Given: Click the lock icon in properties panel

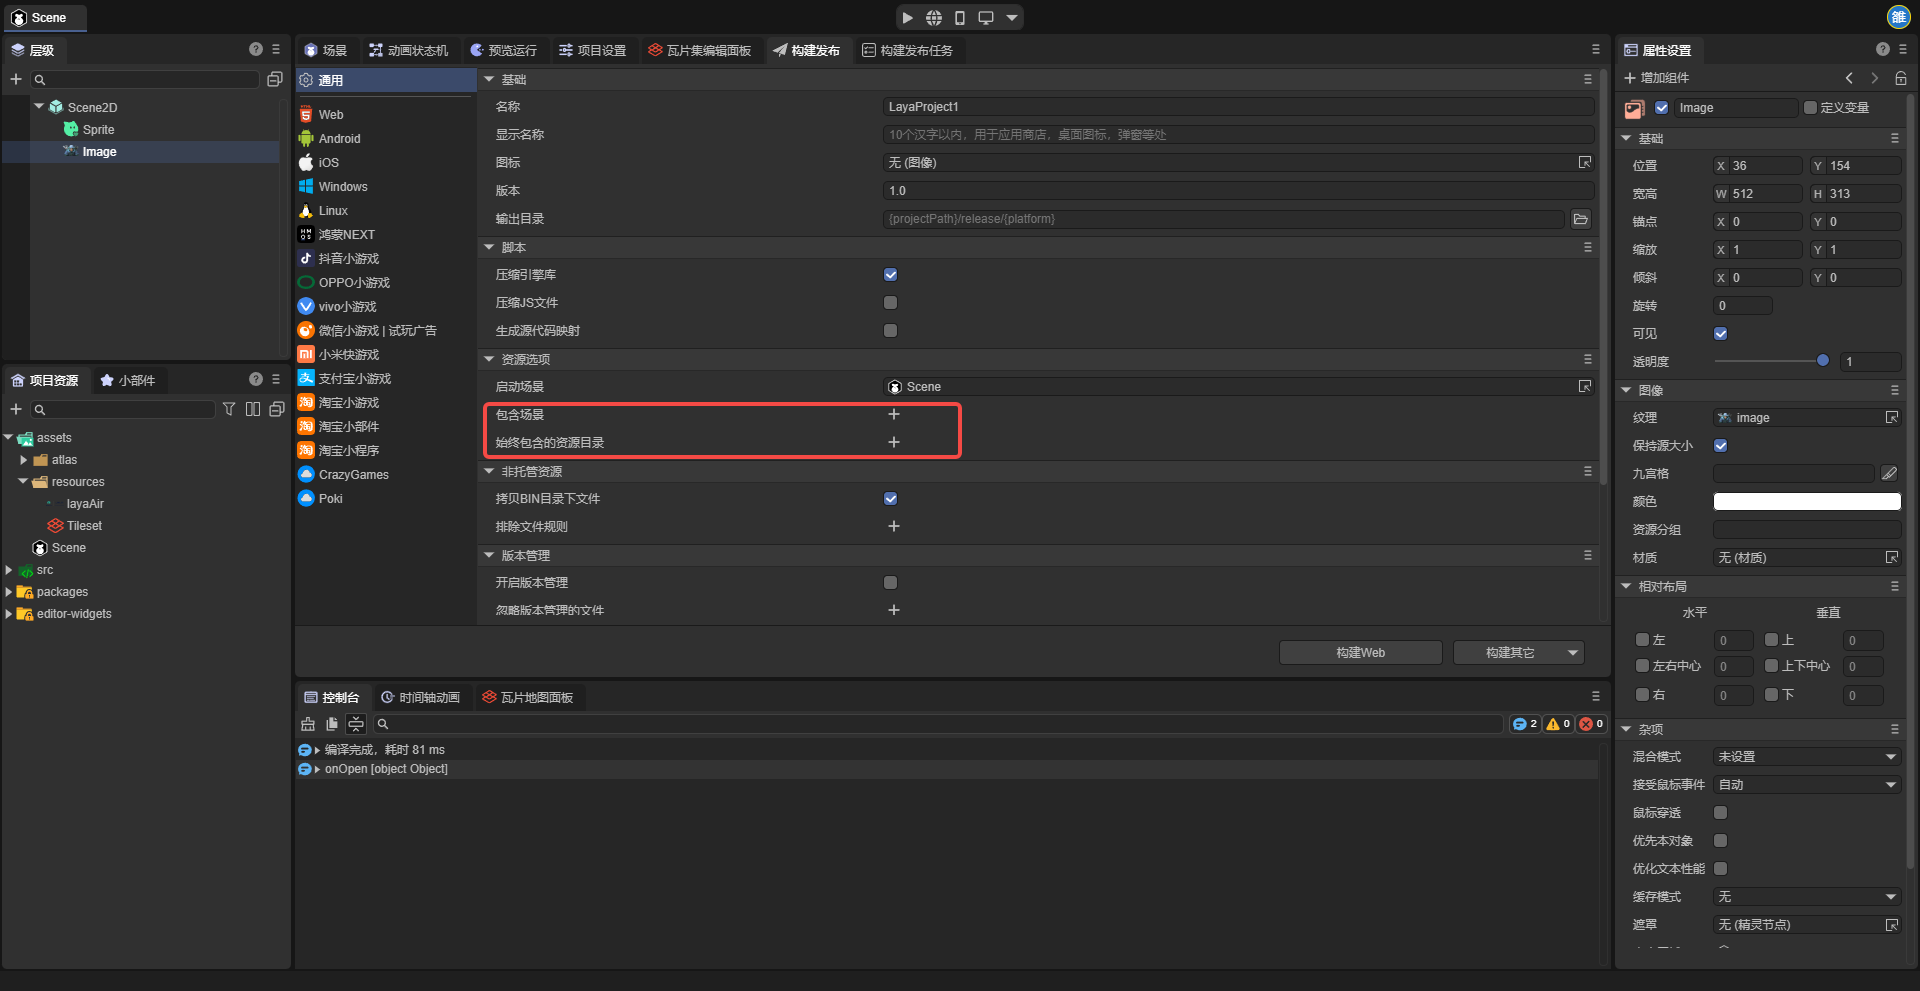Looking at the screenshot, I should (1900, 78).
